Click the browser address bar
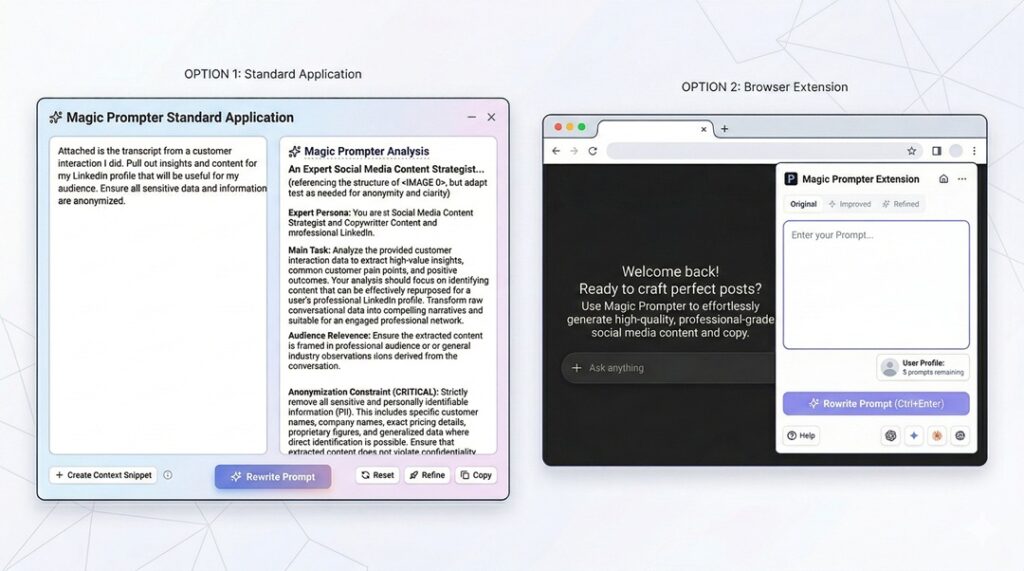Screen dimensions: 1024x571 (764, 151)
